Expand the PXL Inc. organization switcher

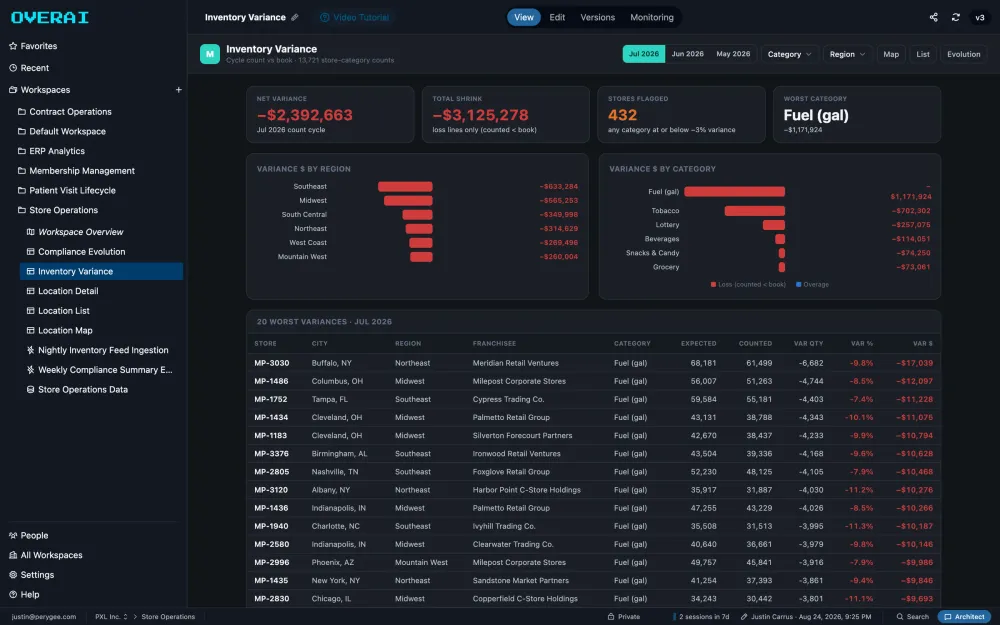(111, 617)
